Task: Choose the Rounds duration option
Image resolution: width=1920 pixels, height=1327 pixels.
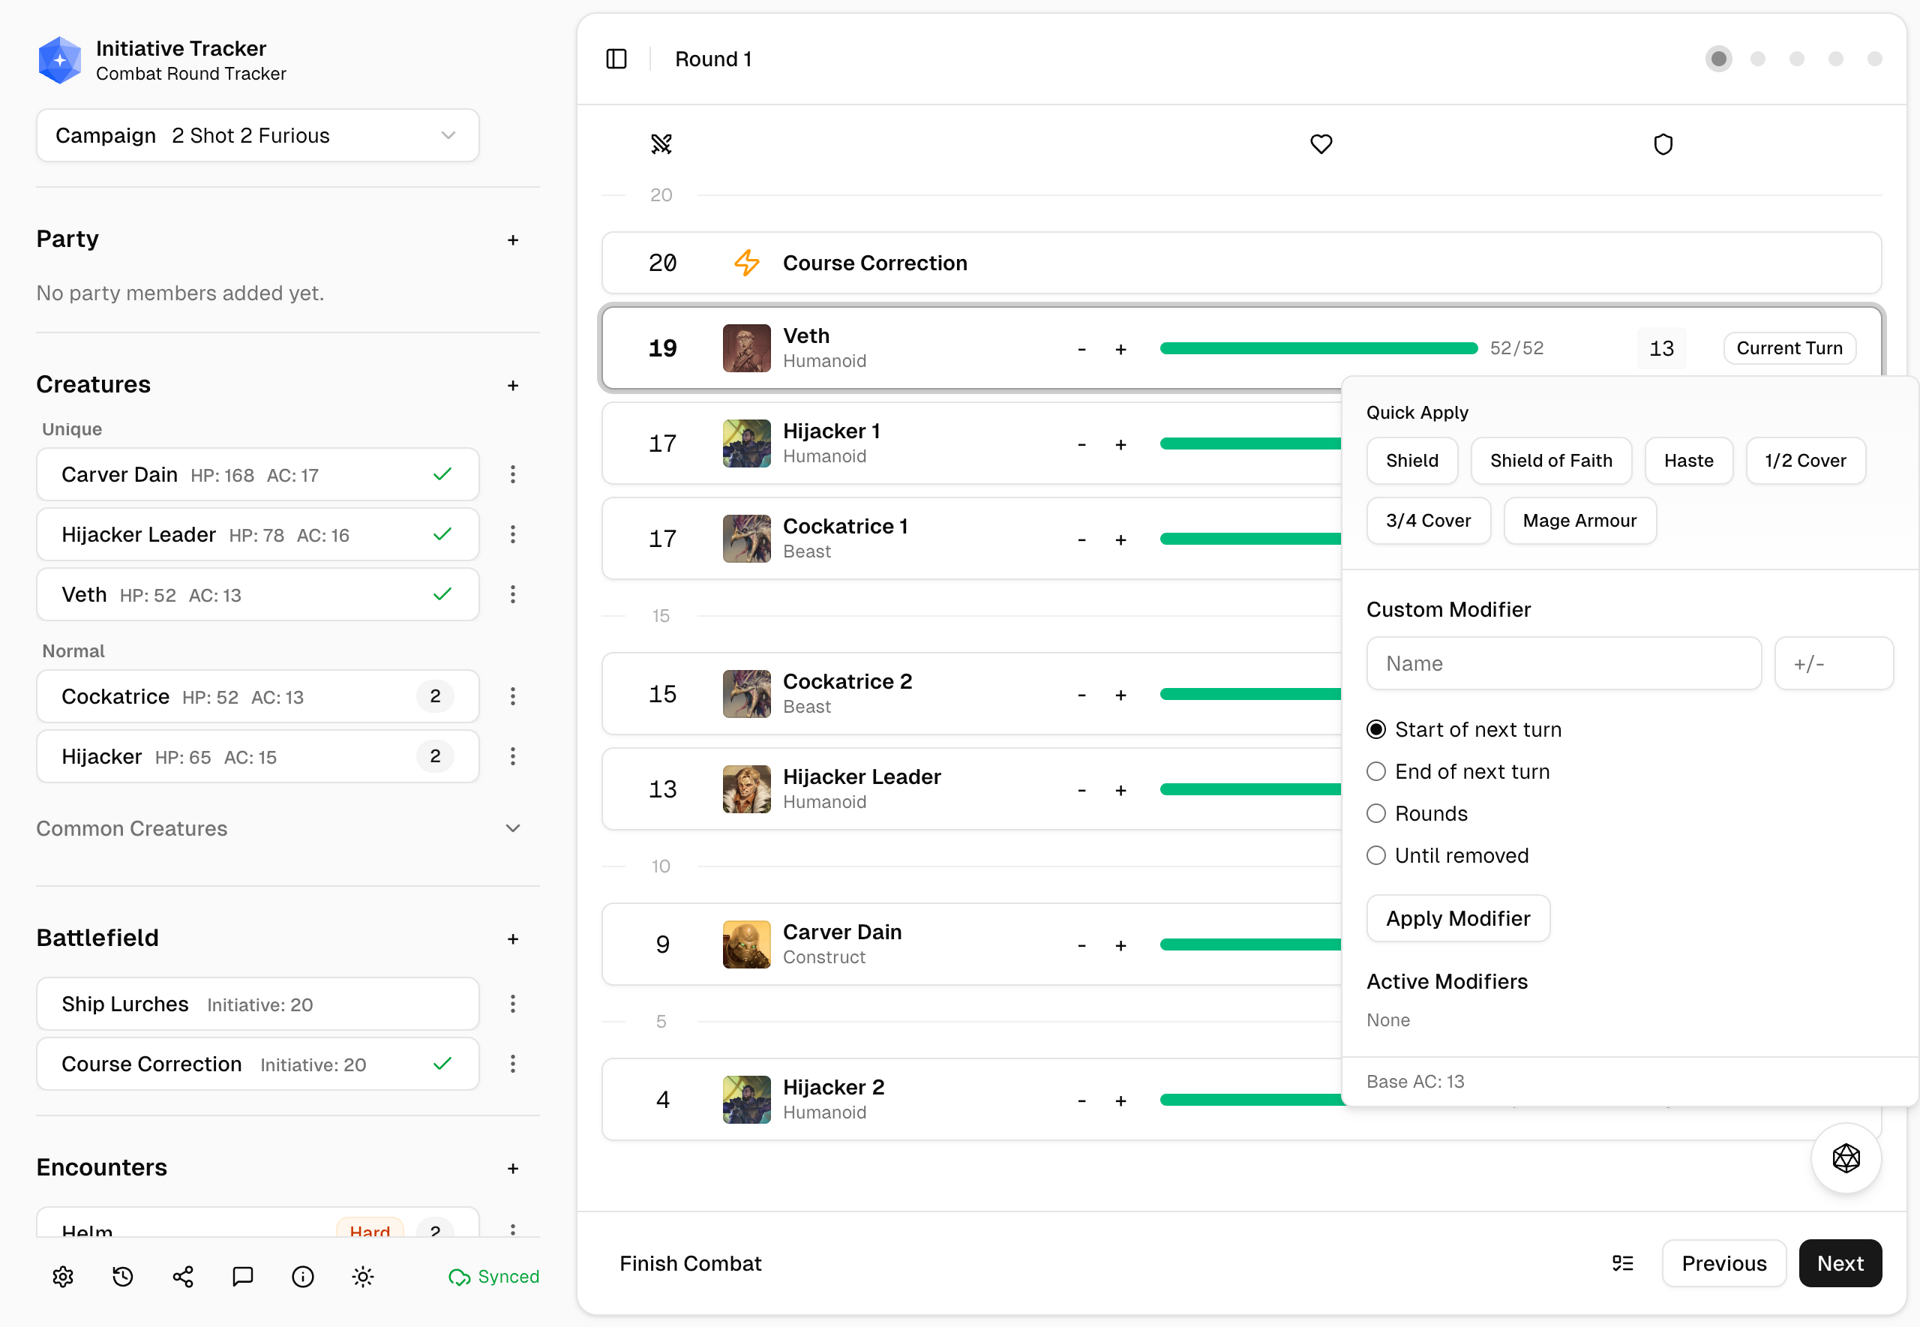Action: (1376, 813)
